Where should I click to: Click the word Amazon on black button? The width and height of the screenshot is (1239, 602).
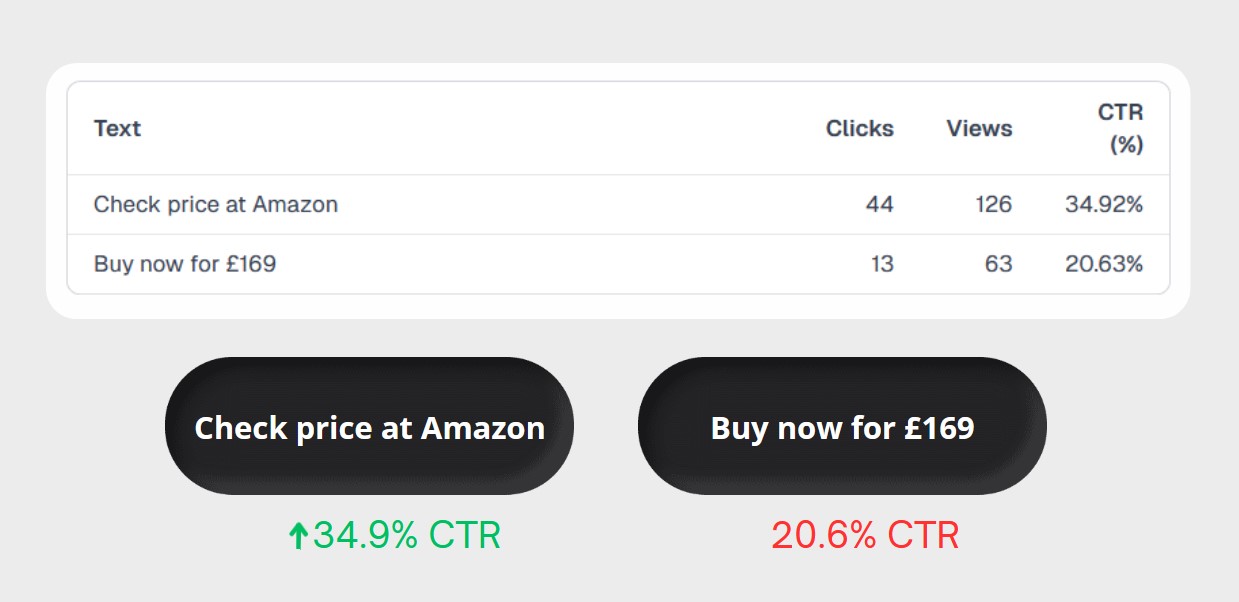483,428
